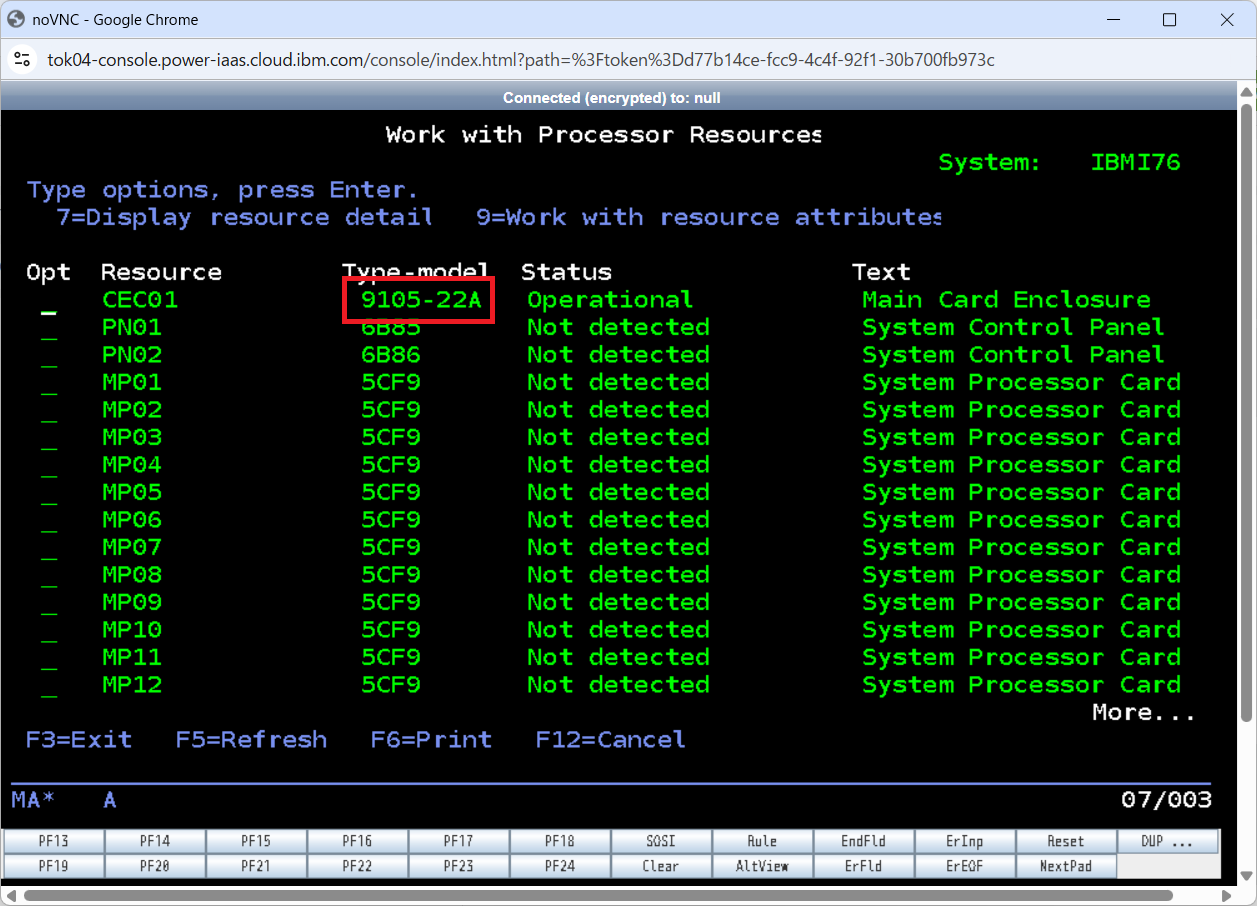This screenshot has width=1257, height=906.
Task: Click the Connected (encrypted) status bar
Action: point(611,98)
